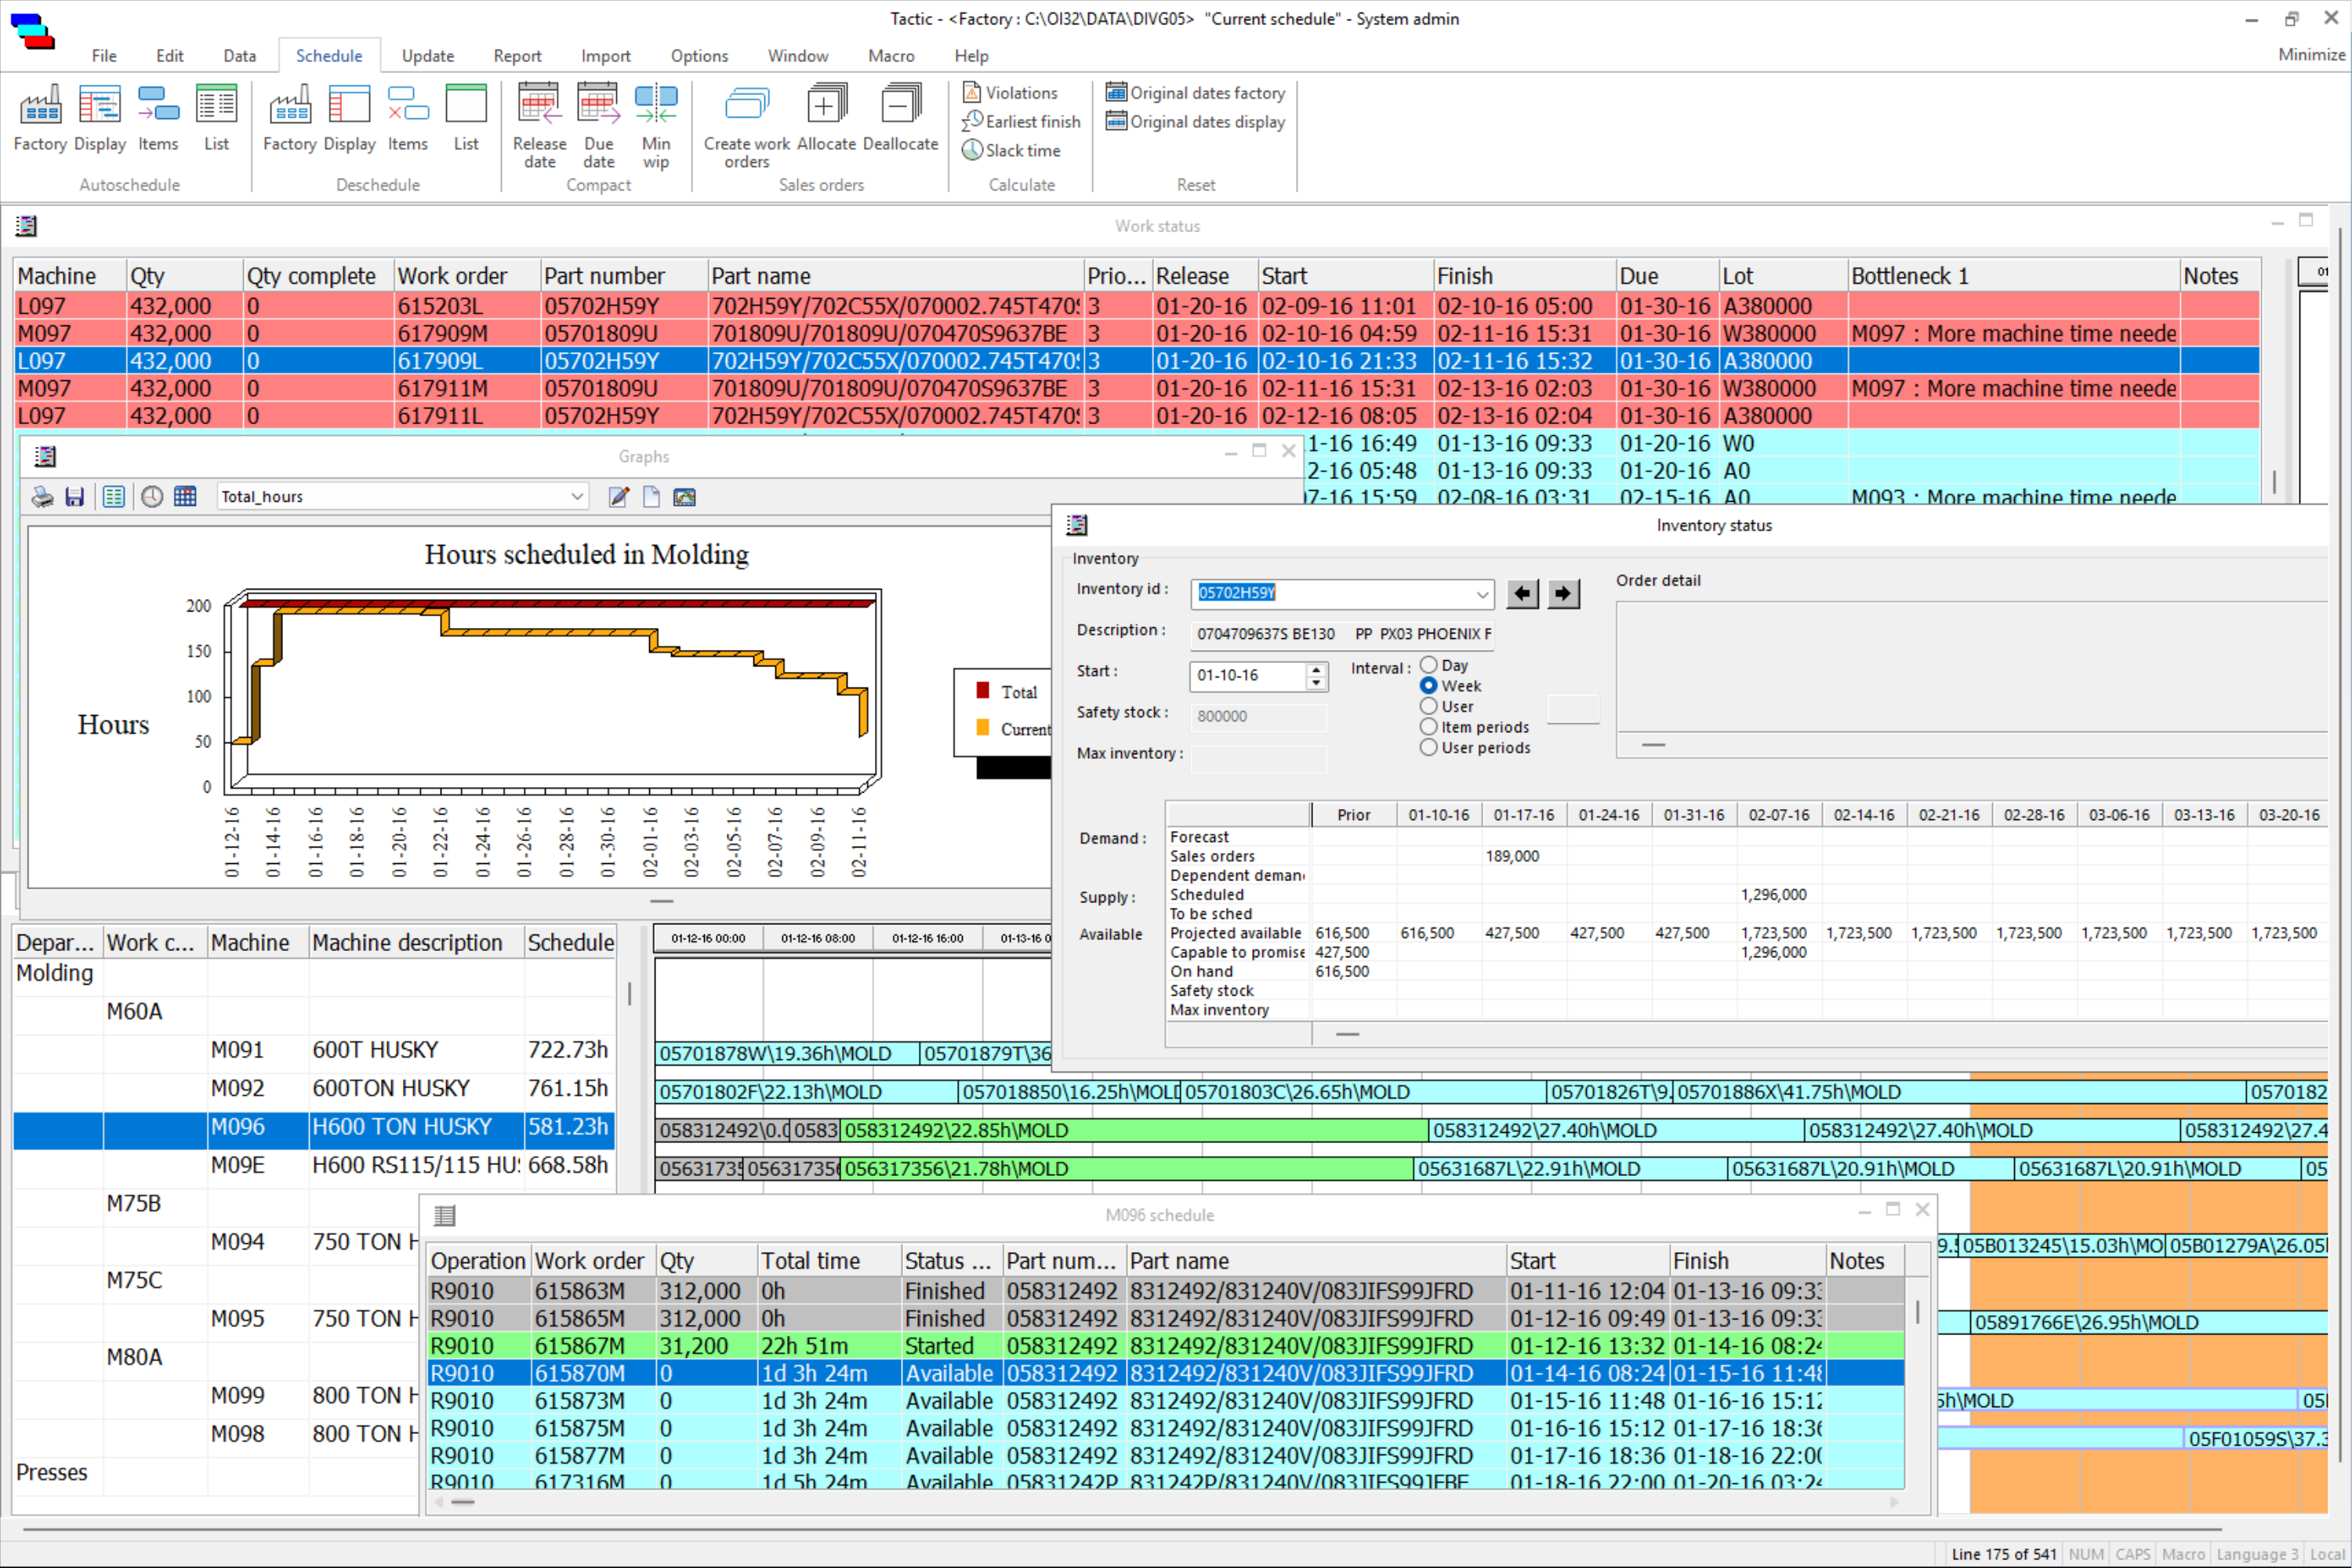
Task: Click Original dates factory button
Action: [x=1195, y=93]
